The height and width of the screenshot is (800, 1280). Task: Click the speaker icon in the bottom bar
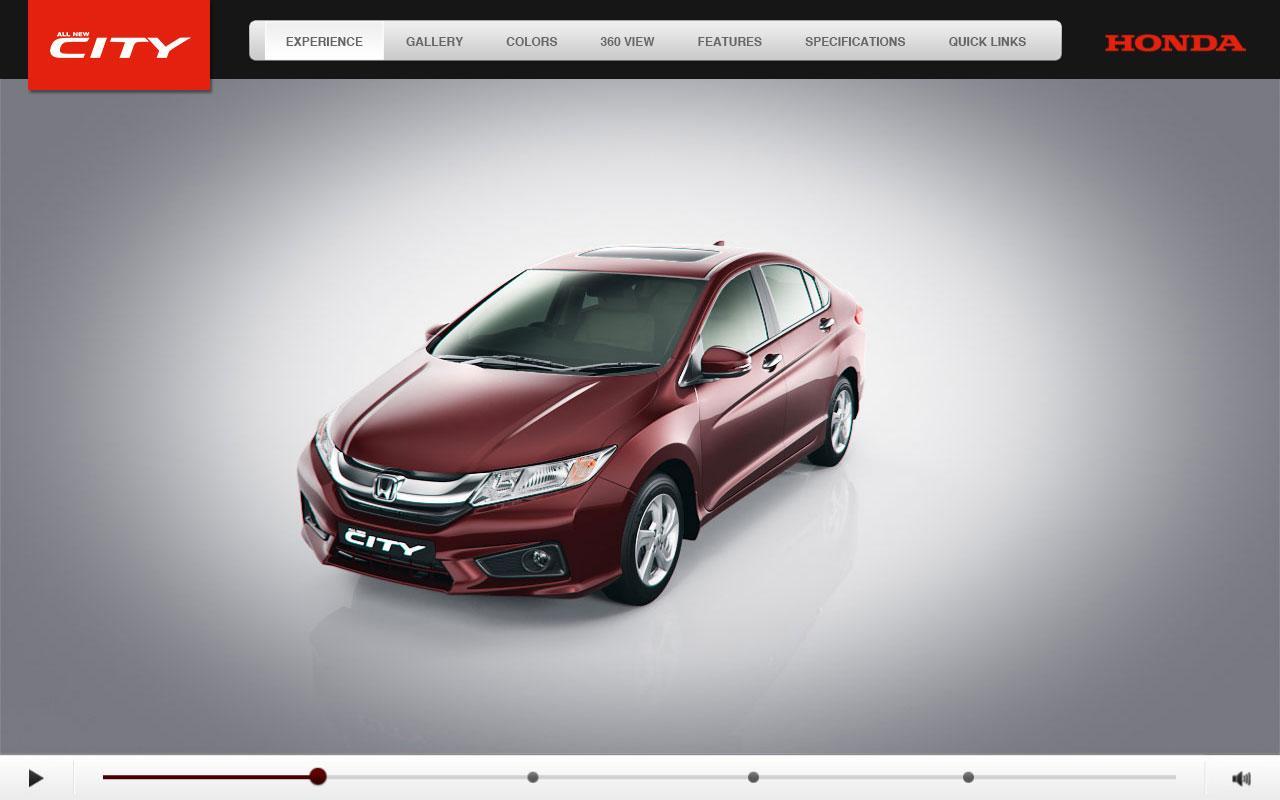[1241, 777]
